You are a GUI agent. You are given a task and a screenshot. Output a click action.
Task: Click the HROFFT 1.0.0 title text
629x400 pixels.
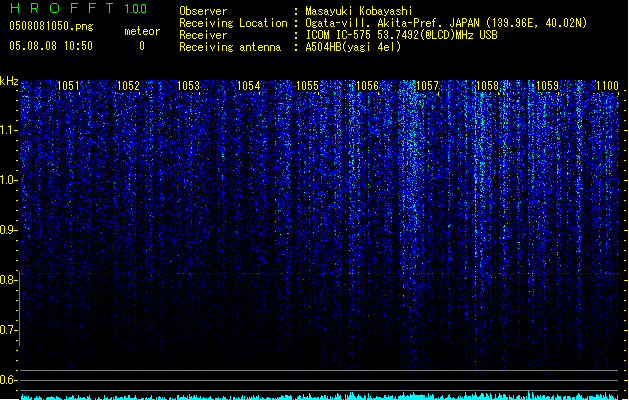[78, 8]
